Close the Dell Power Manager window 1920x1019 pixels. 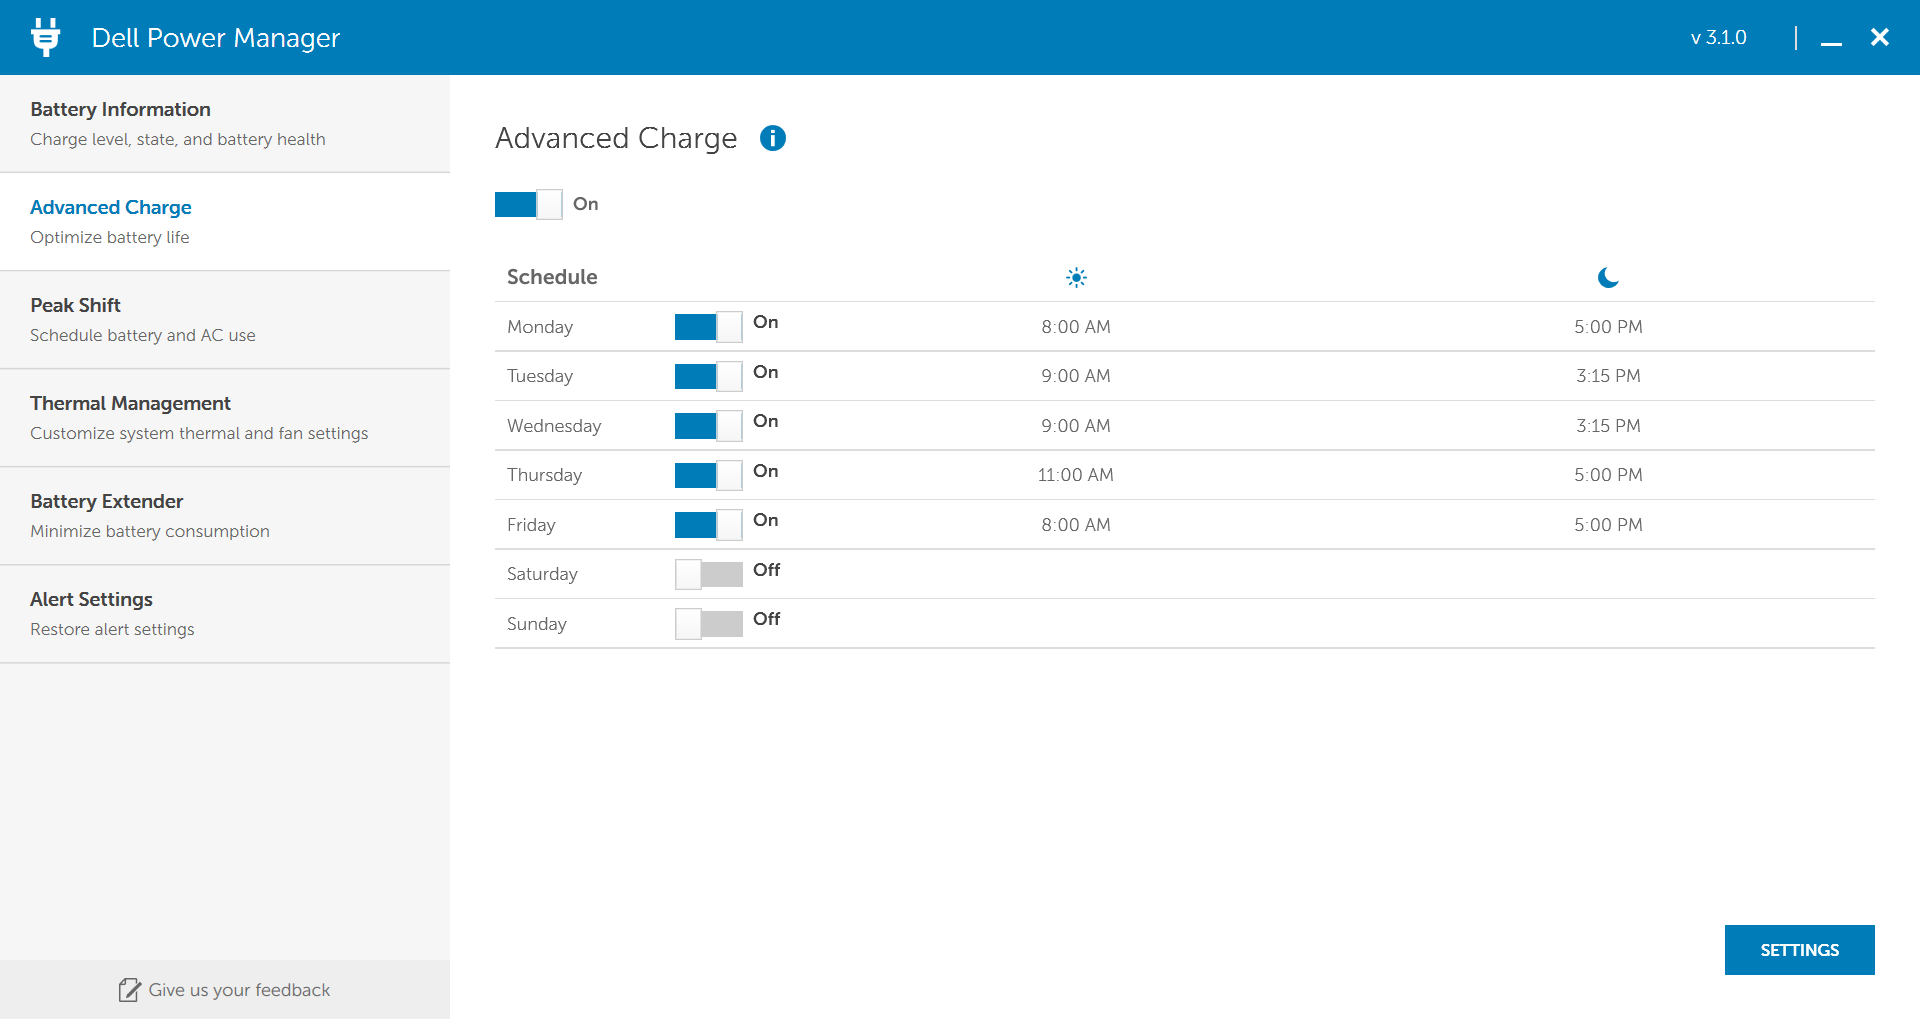(x=1880, y=37)
